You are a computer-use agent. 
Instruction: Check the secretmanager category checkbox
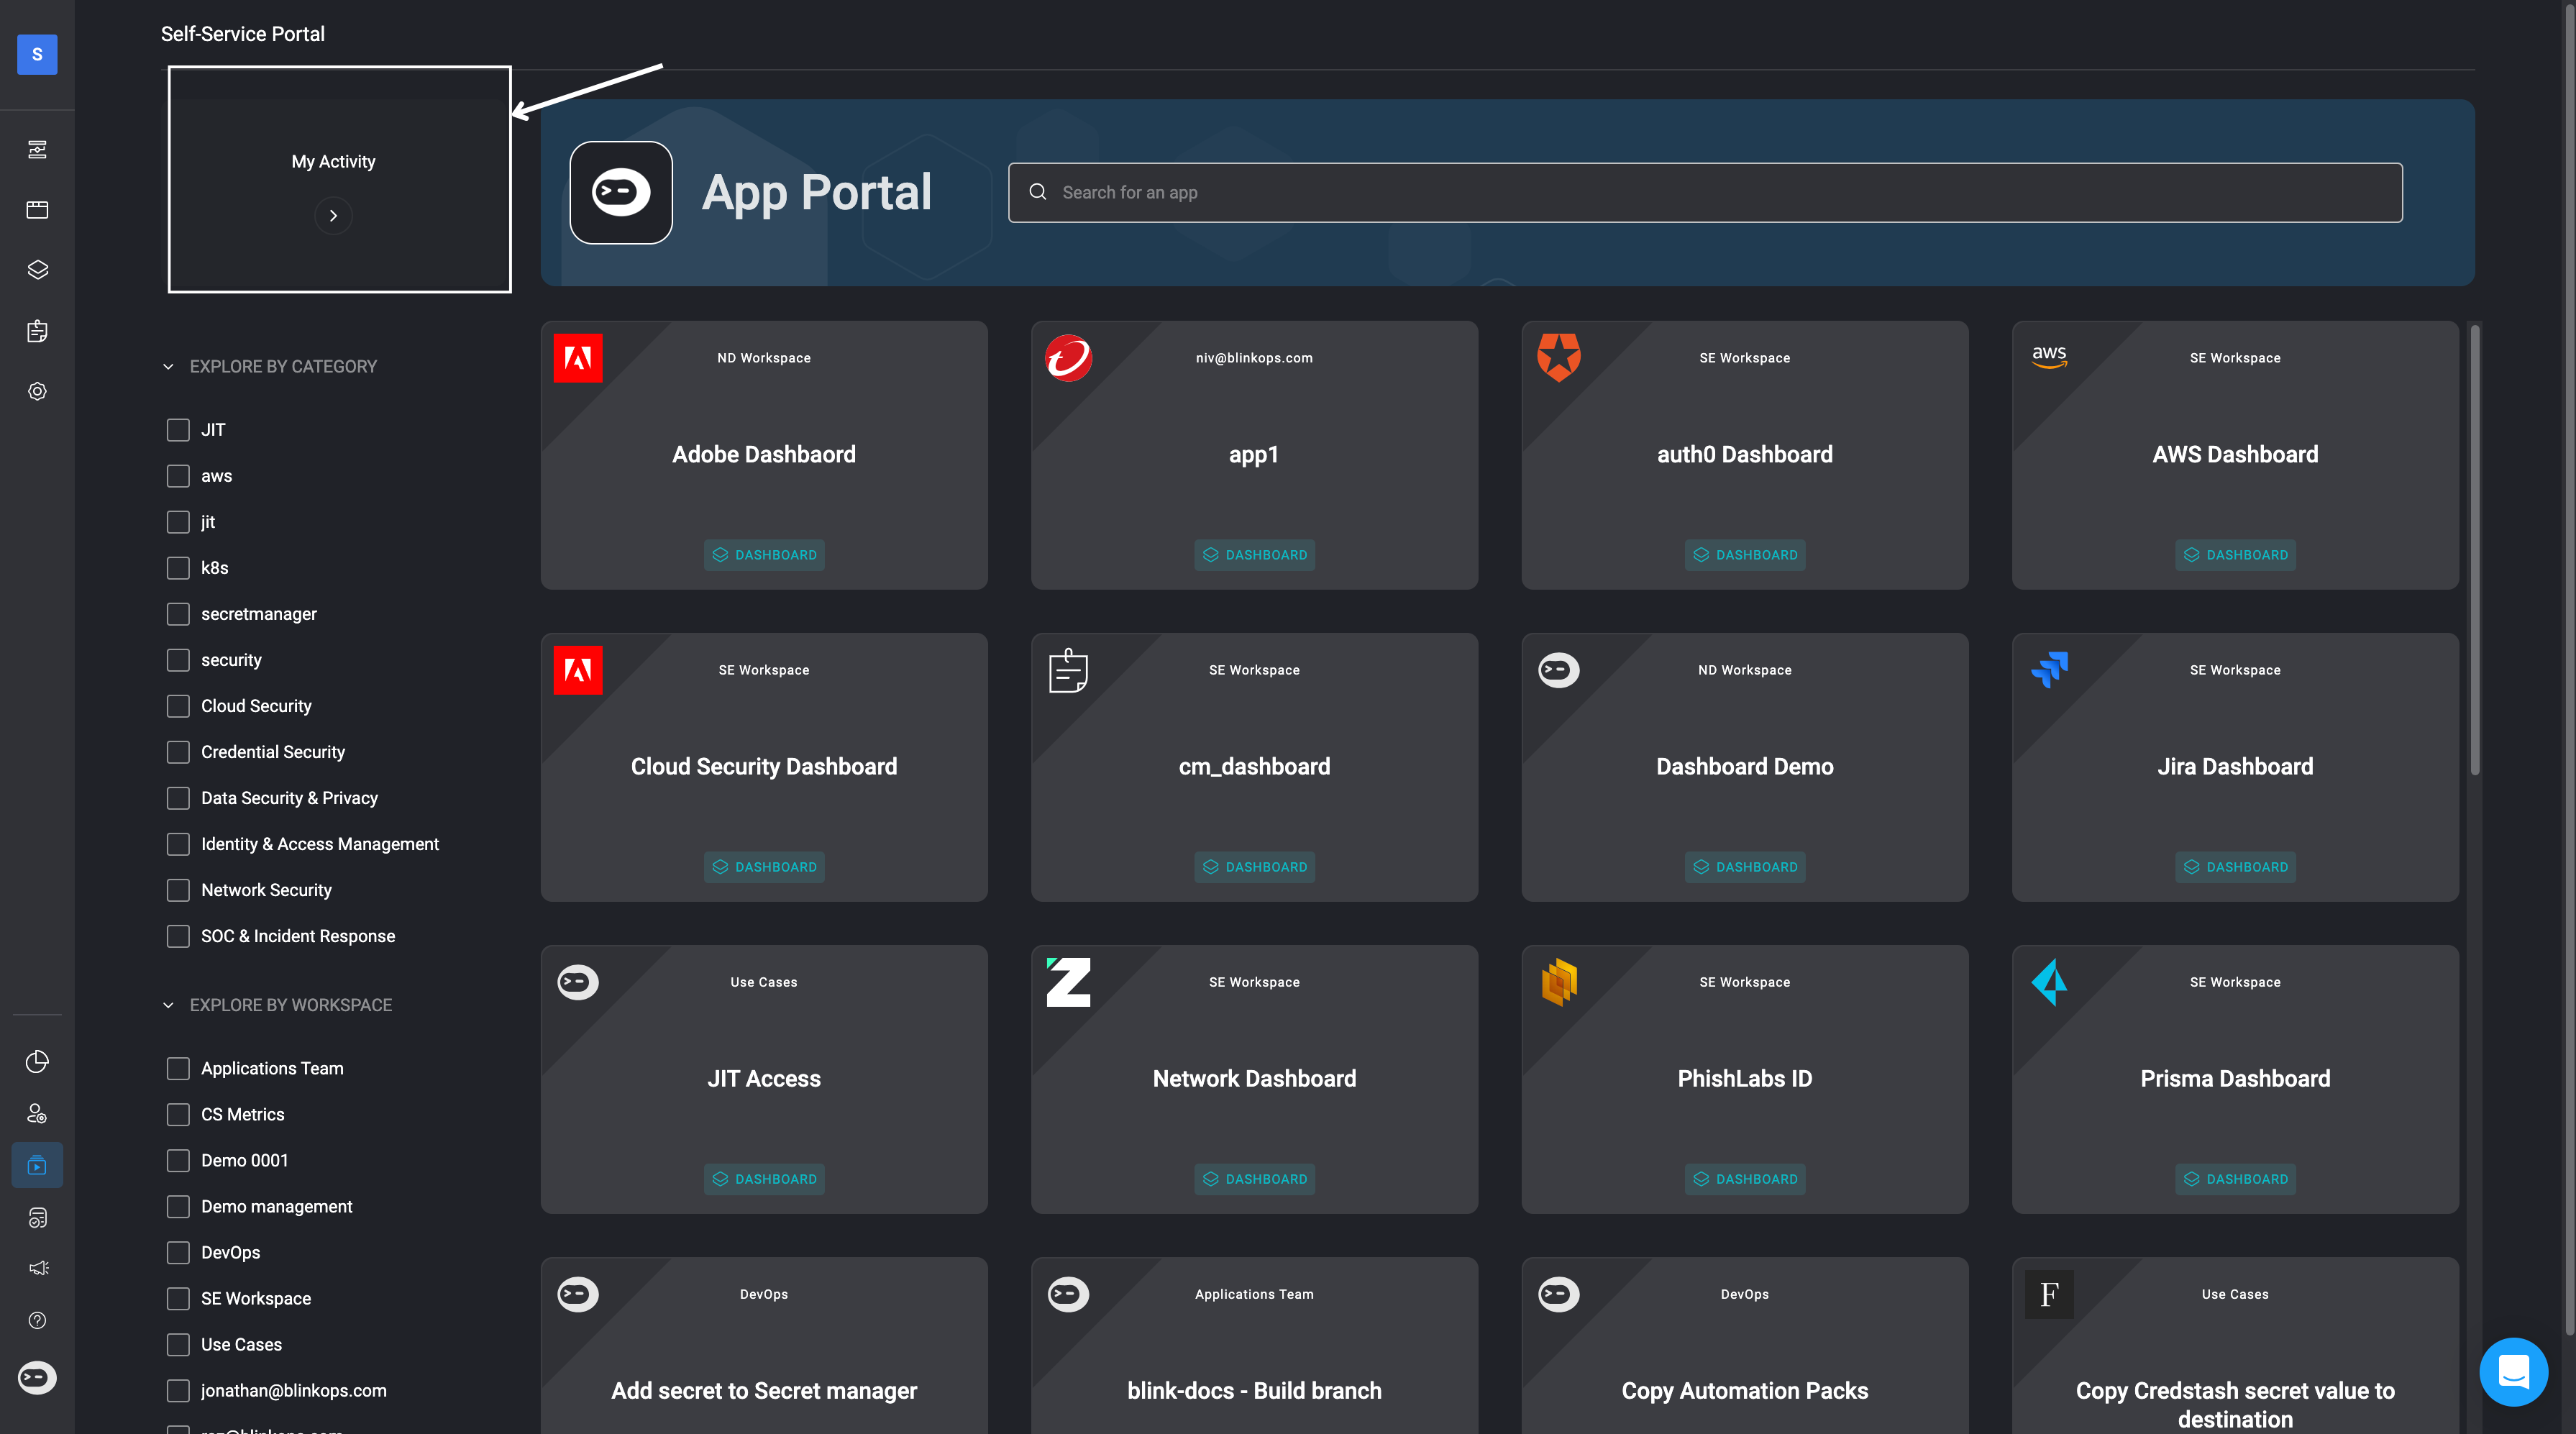tap(178, 614)
